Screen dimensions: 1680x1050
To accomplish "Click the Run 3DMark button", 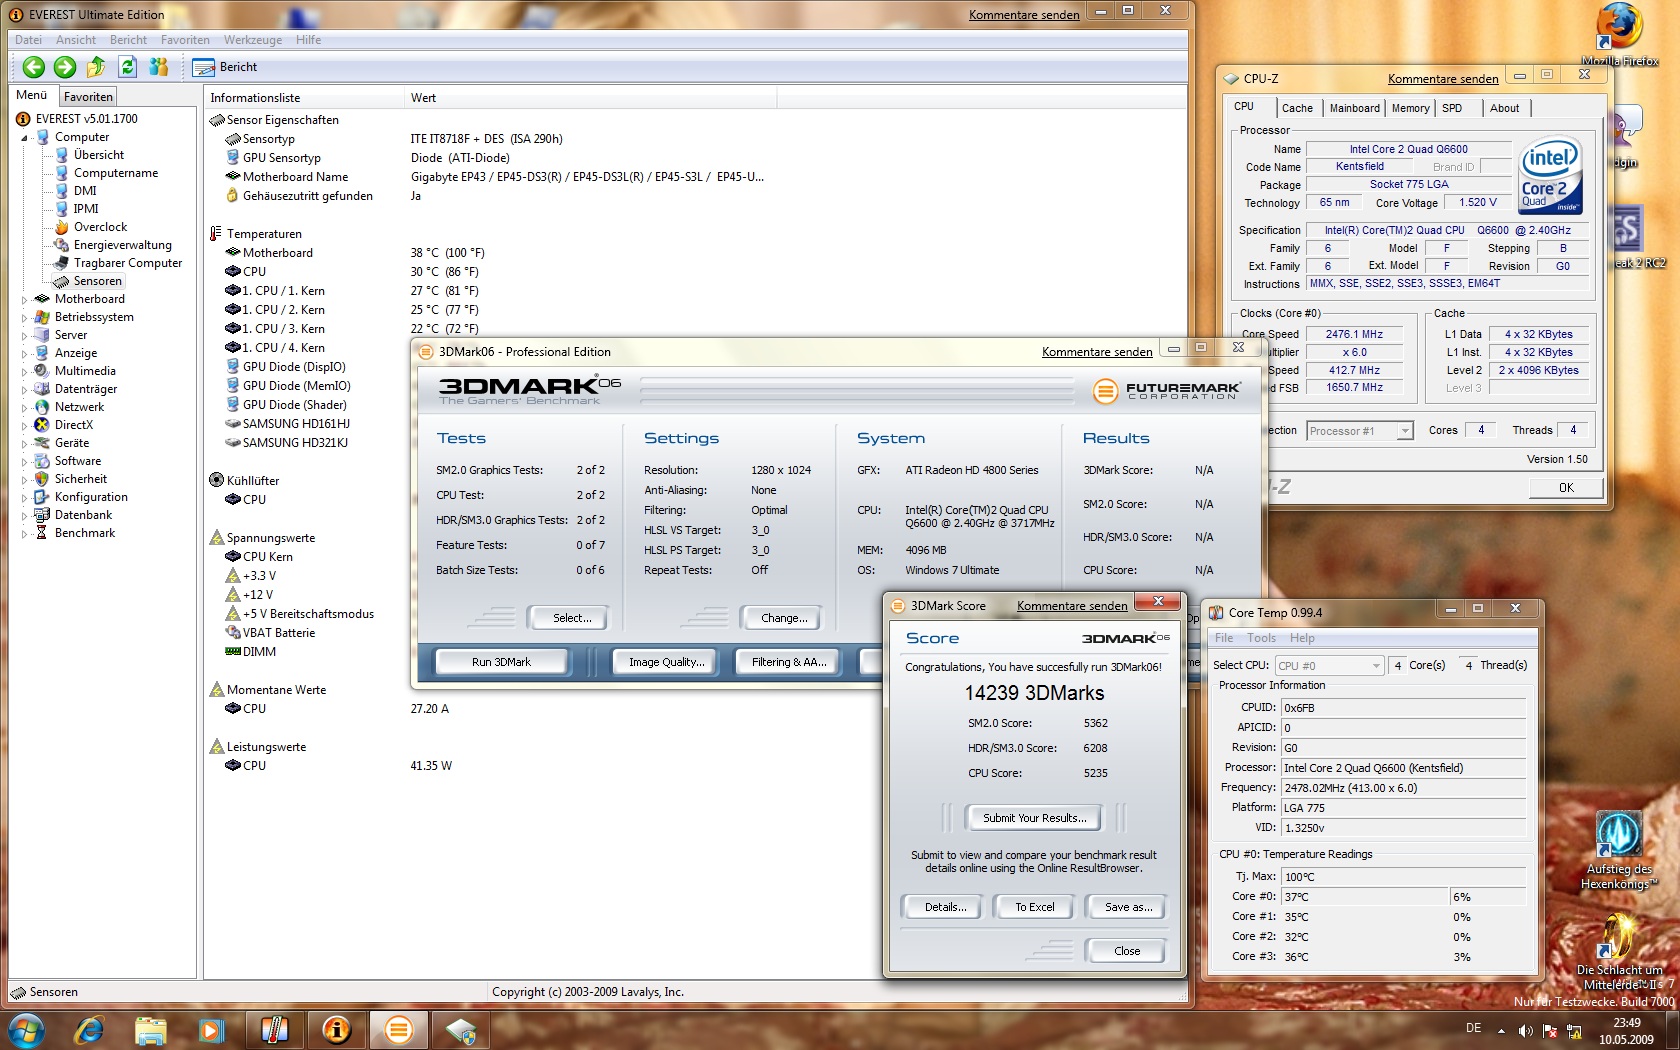I will 501,662.
